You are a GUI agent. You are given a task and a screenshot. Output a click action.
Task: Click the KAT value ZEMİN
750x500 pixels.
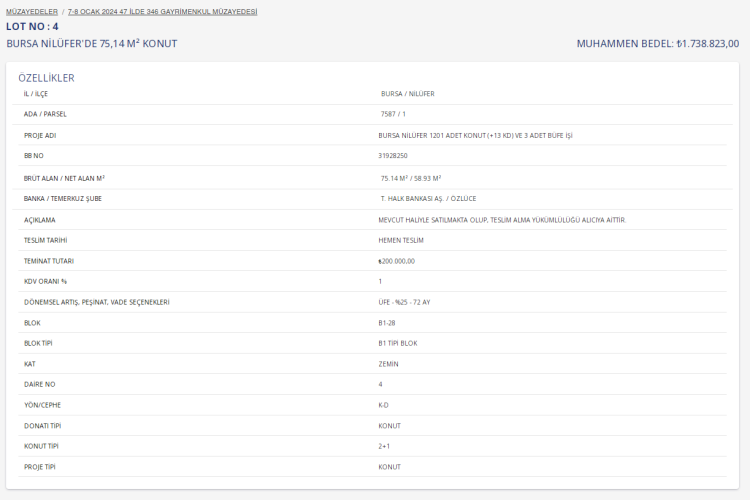click(388, 364)
